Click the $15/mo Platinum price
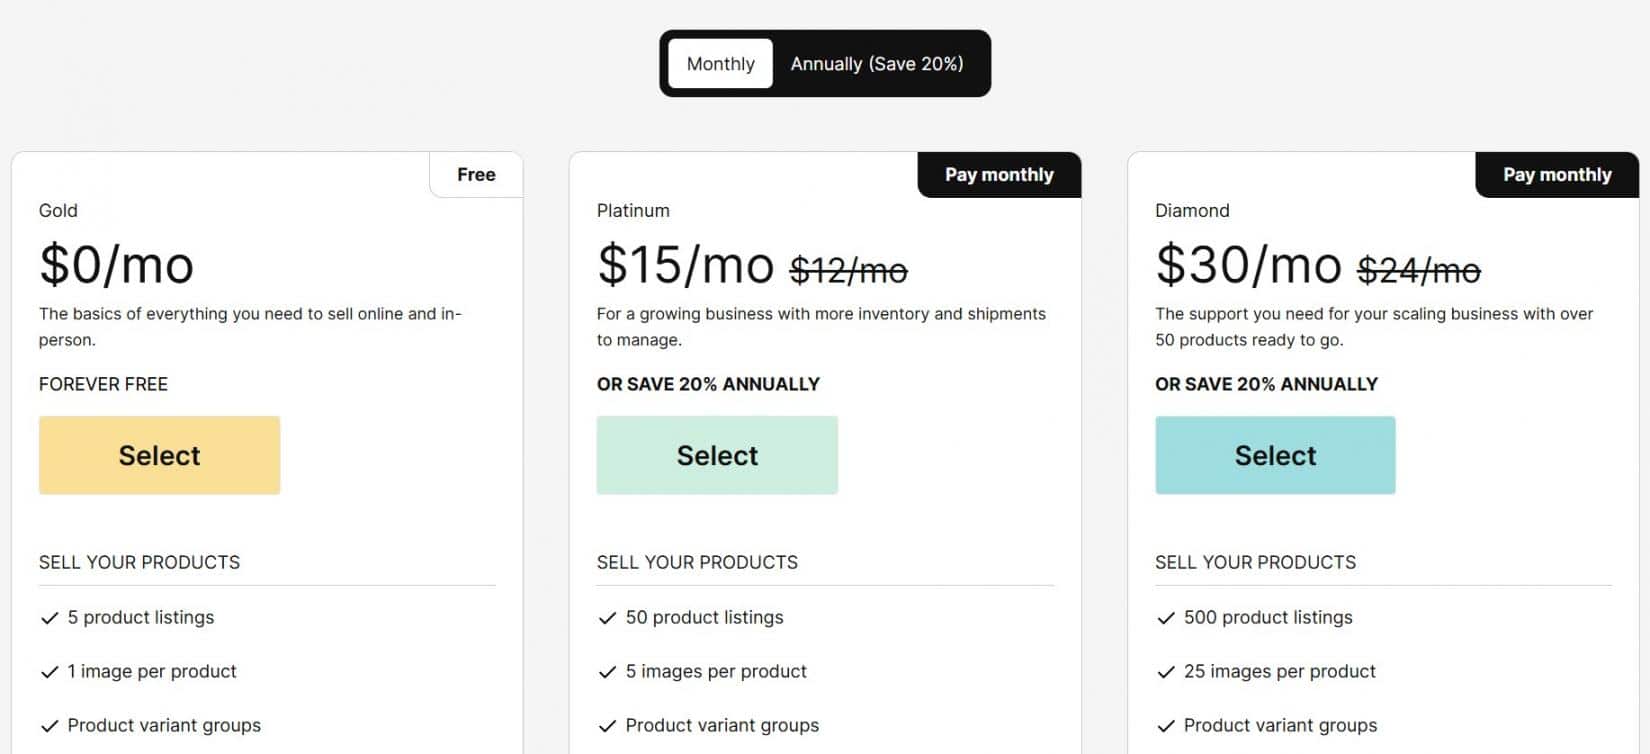 click(x=685, y=265)
